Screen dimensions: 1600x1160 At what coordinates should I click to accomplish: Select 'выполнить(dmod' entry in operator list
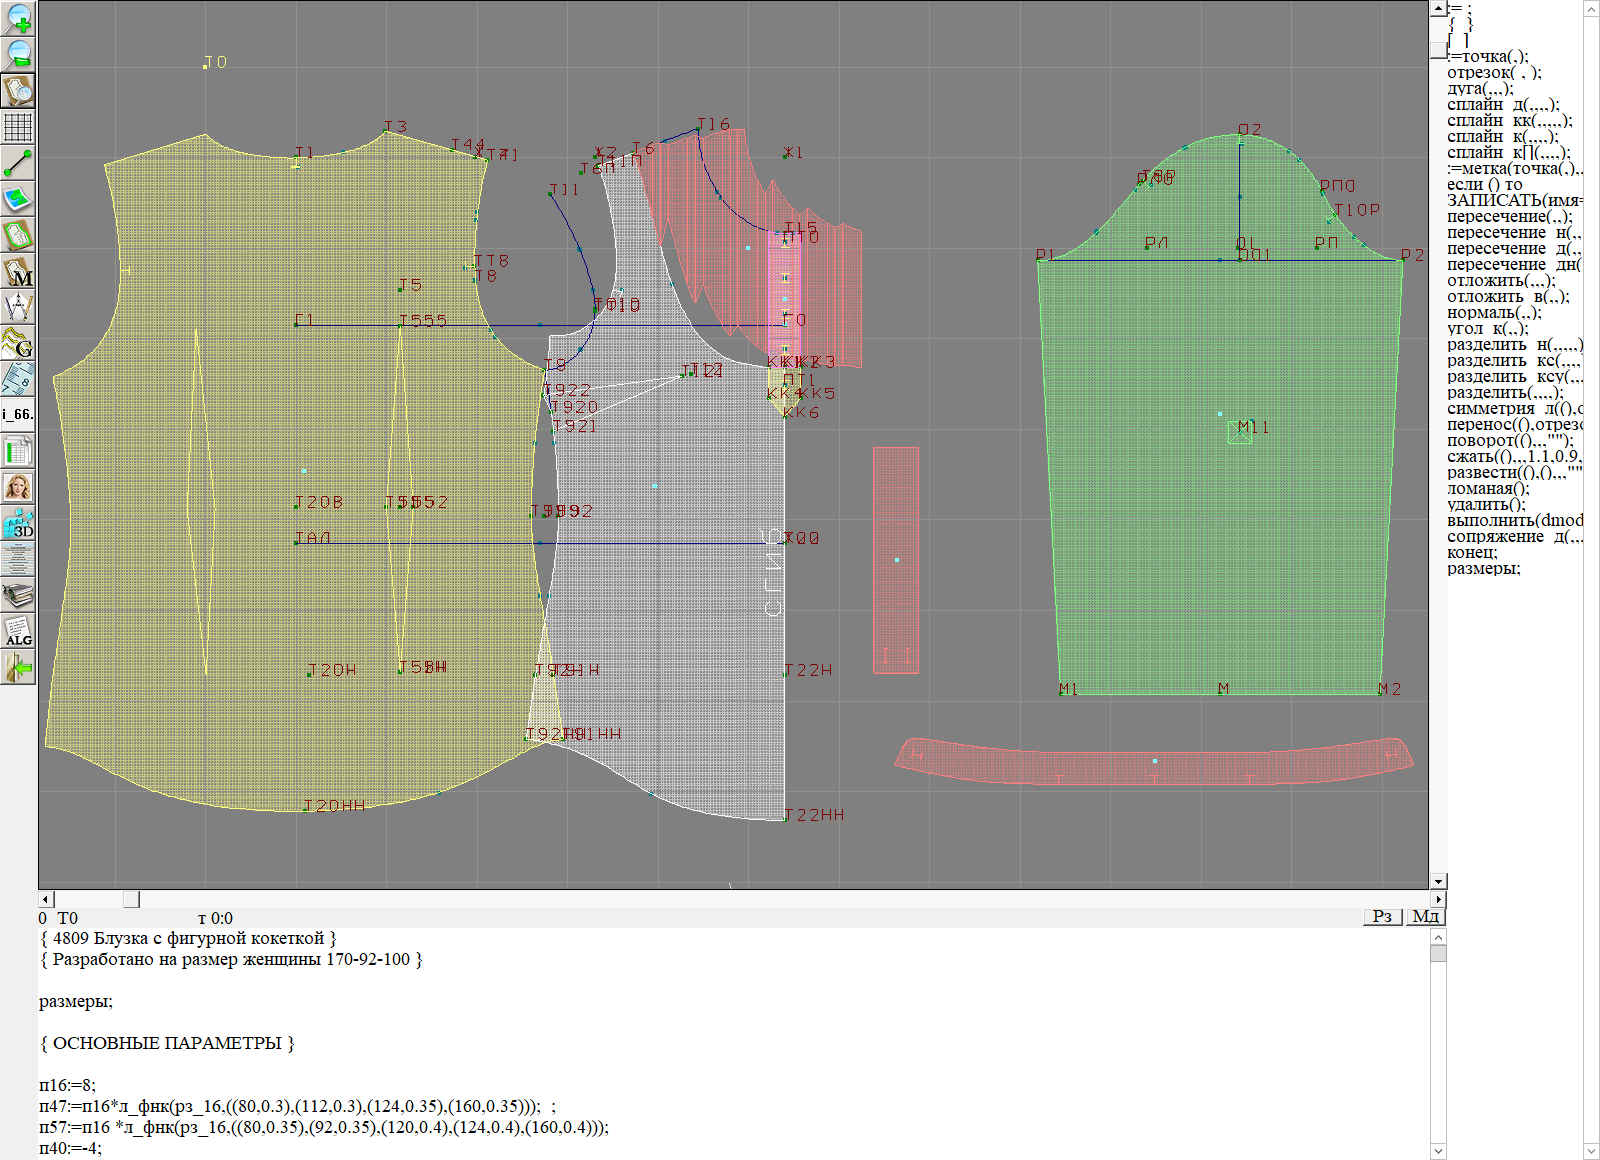pyautogui.click(x=1514, y=521)
